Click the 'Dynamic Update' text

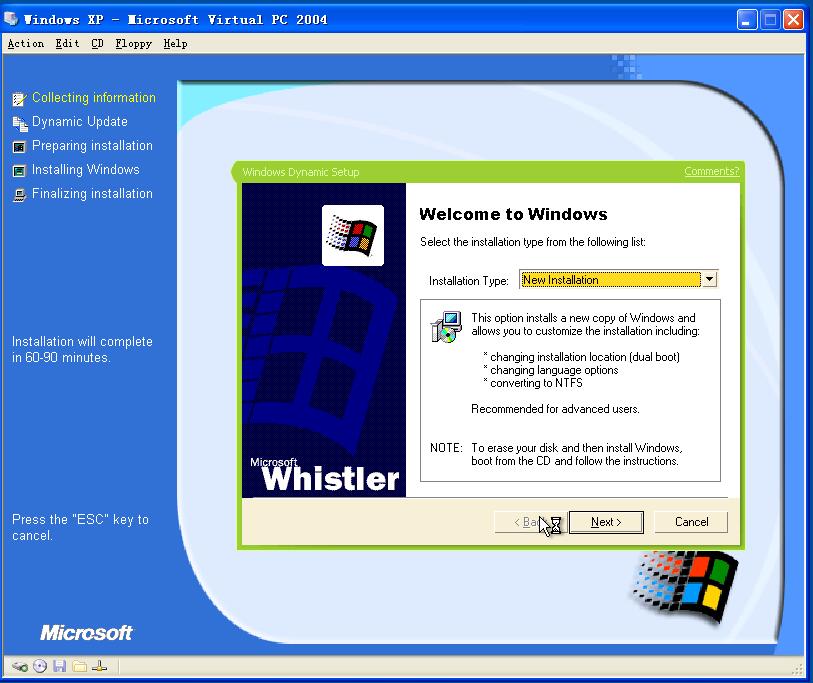coord(80,122)
